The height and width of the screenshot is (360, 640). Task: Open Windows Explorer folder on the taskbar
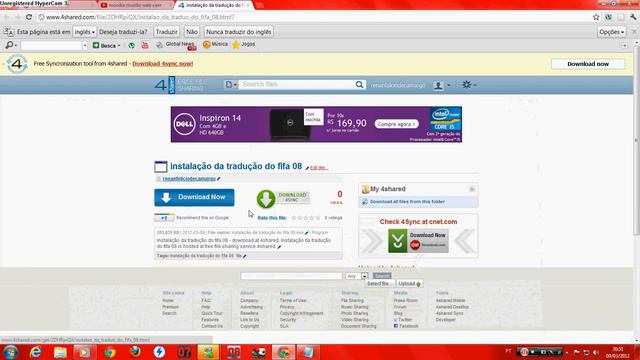pyautogui.click(x=60, y=352)
